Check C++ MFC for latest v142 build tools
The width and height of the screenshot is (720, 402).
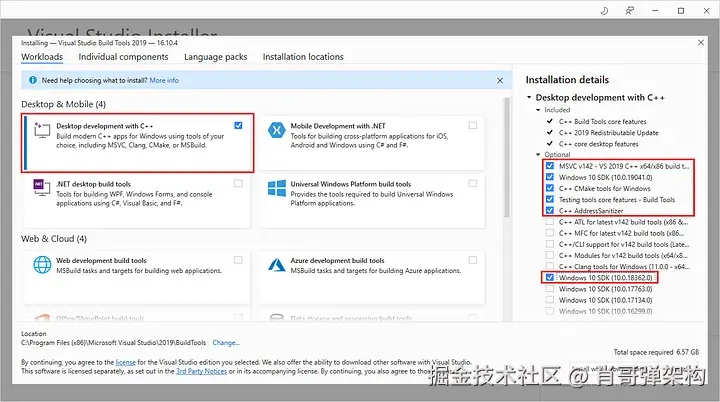[550, 233]
